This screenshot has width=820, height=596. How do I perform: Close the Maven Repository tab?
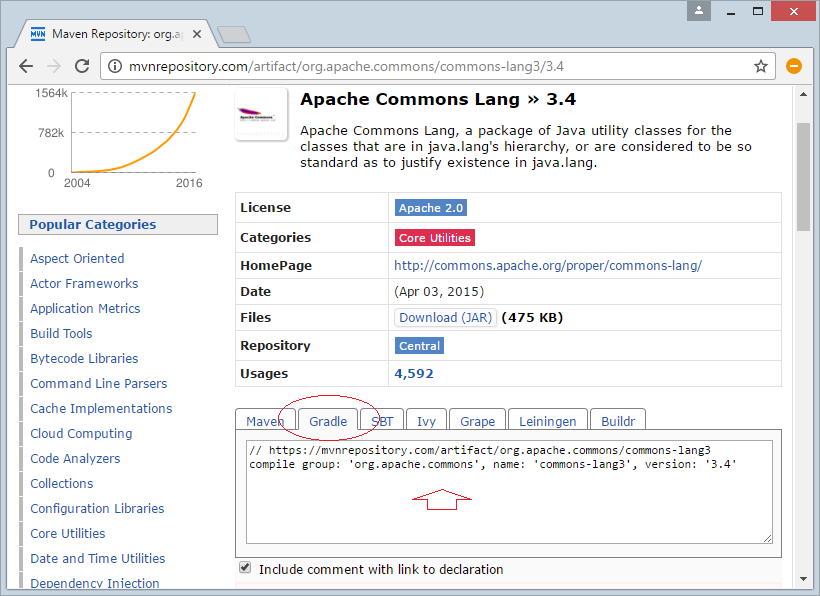click(x=197, y=34)
